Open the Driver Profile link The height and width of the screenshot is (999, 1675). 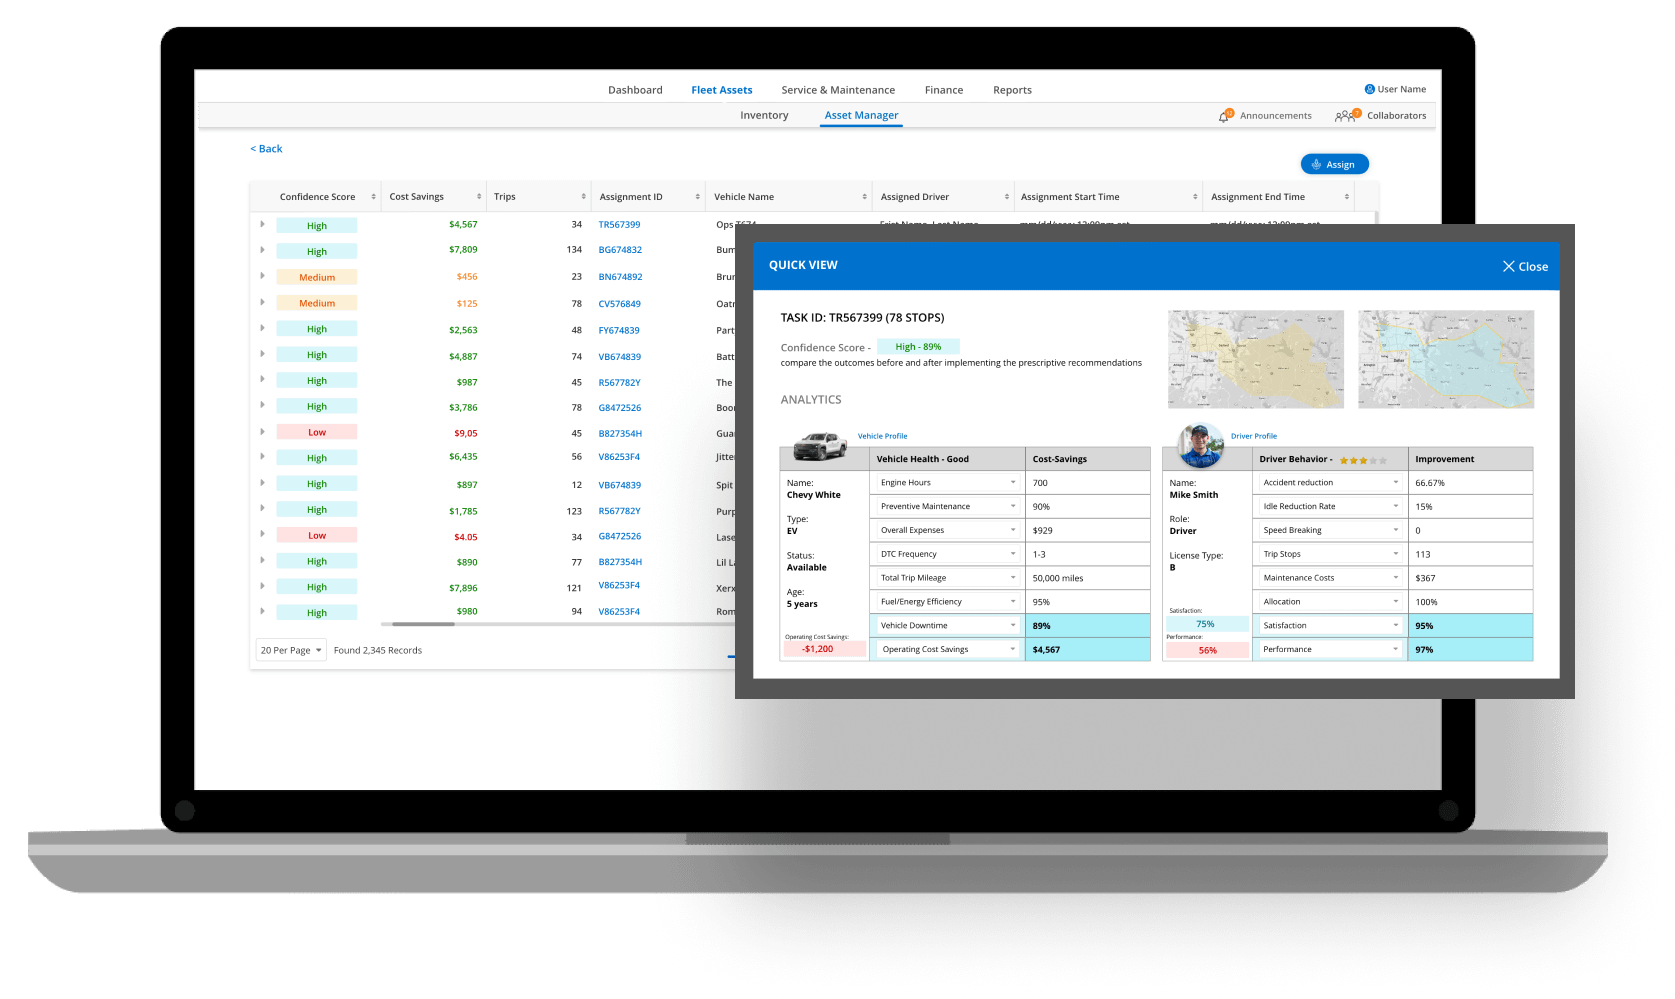[x=1253, y=436]
